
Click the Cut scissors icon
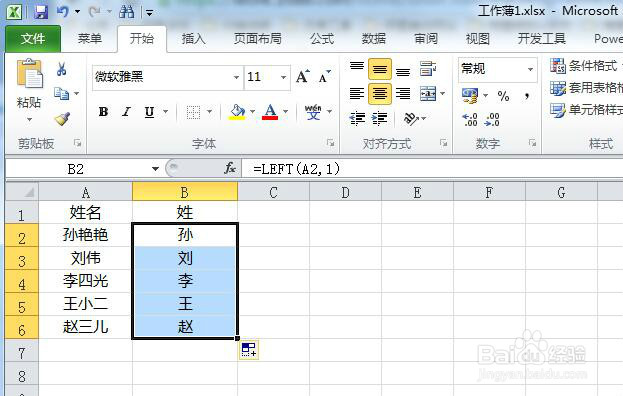61,69
